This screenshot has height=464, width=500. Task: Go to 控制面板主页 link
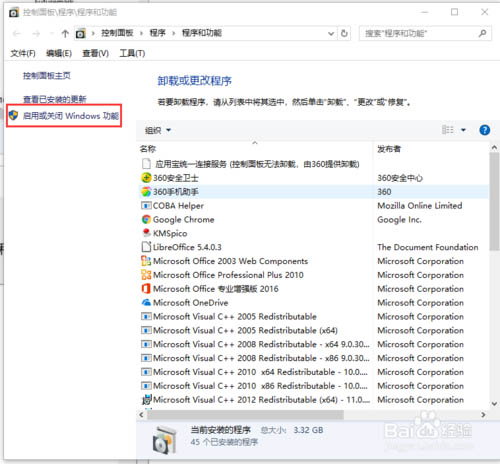(x=47, y=76)
